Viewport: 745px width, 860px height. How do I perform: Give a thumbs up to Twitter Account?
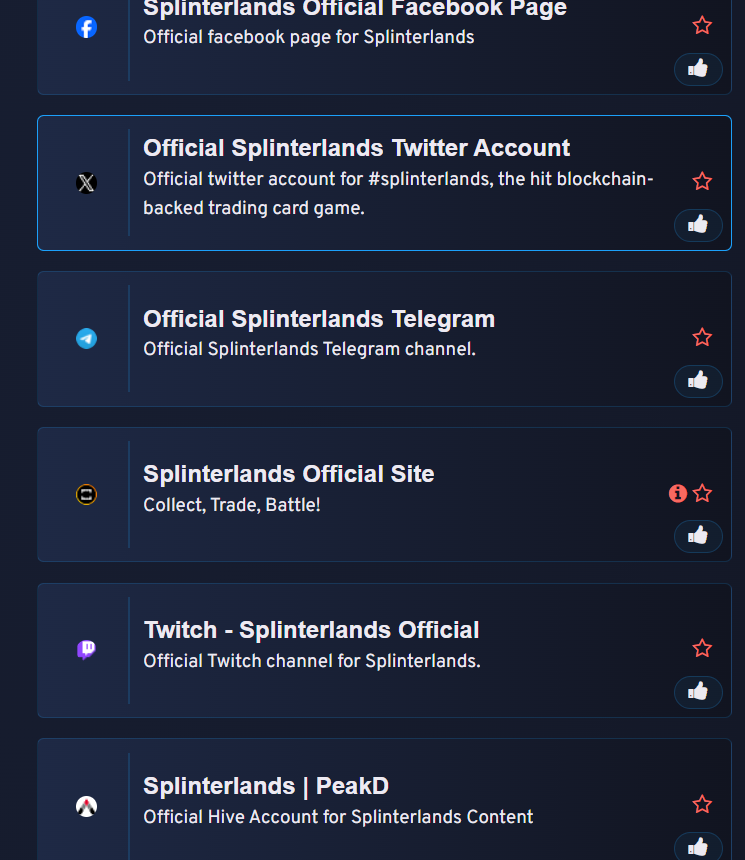(x=698, y=225)
